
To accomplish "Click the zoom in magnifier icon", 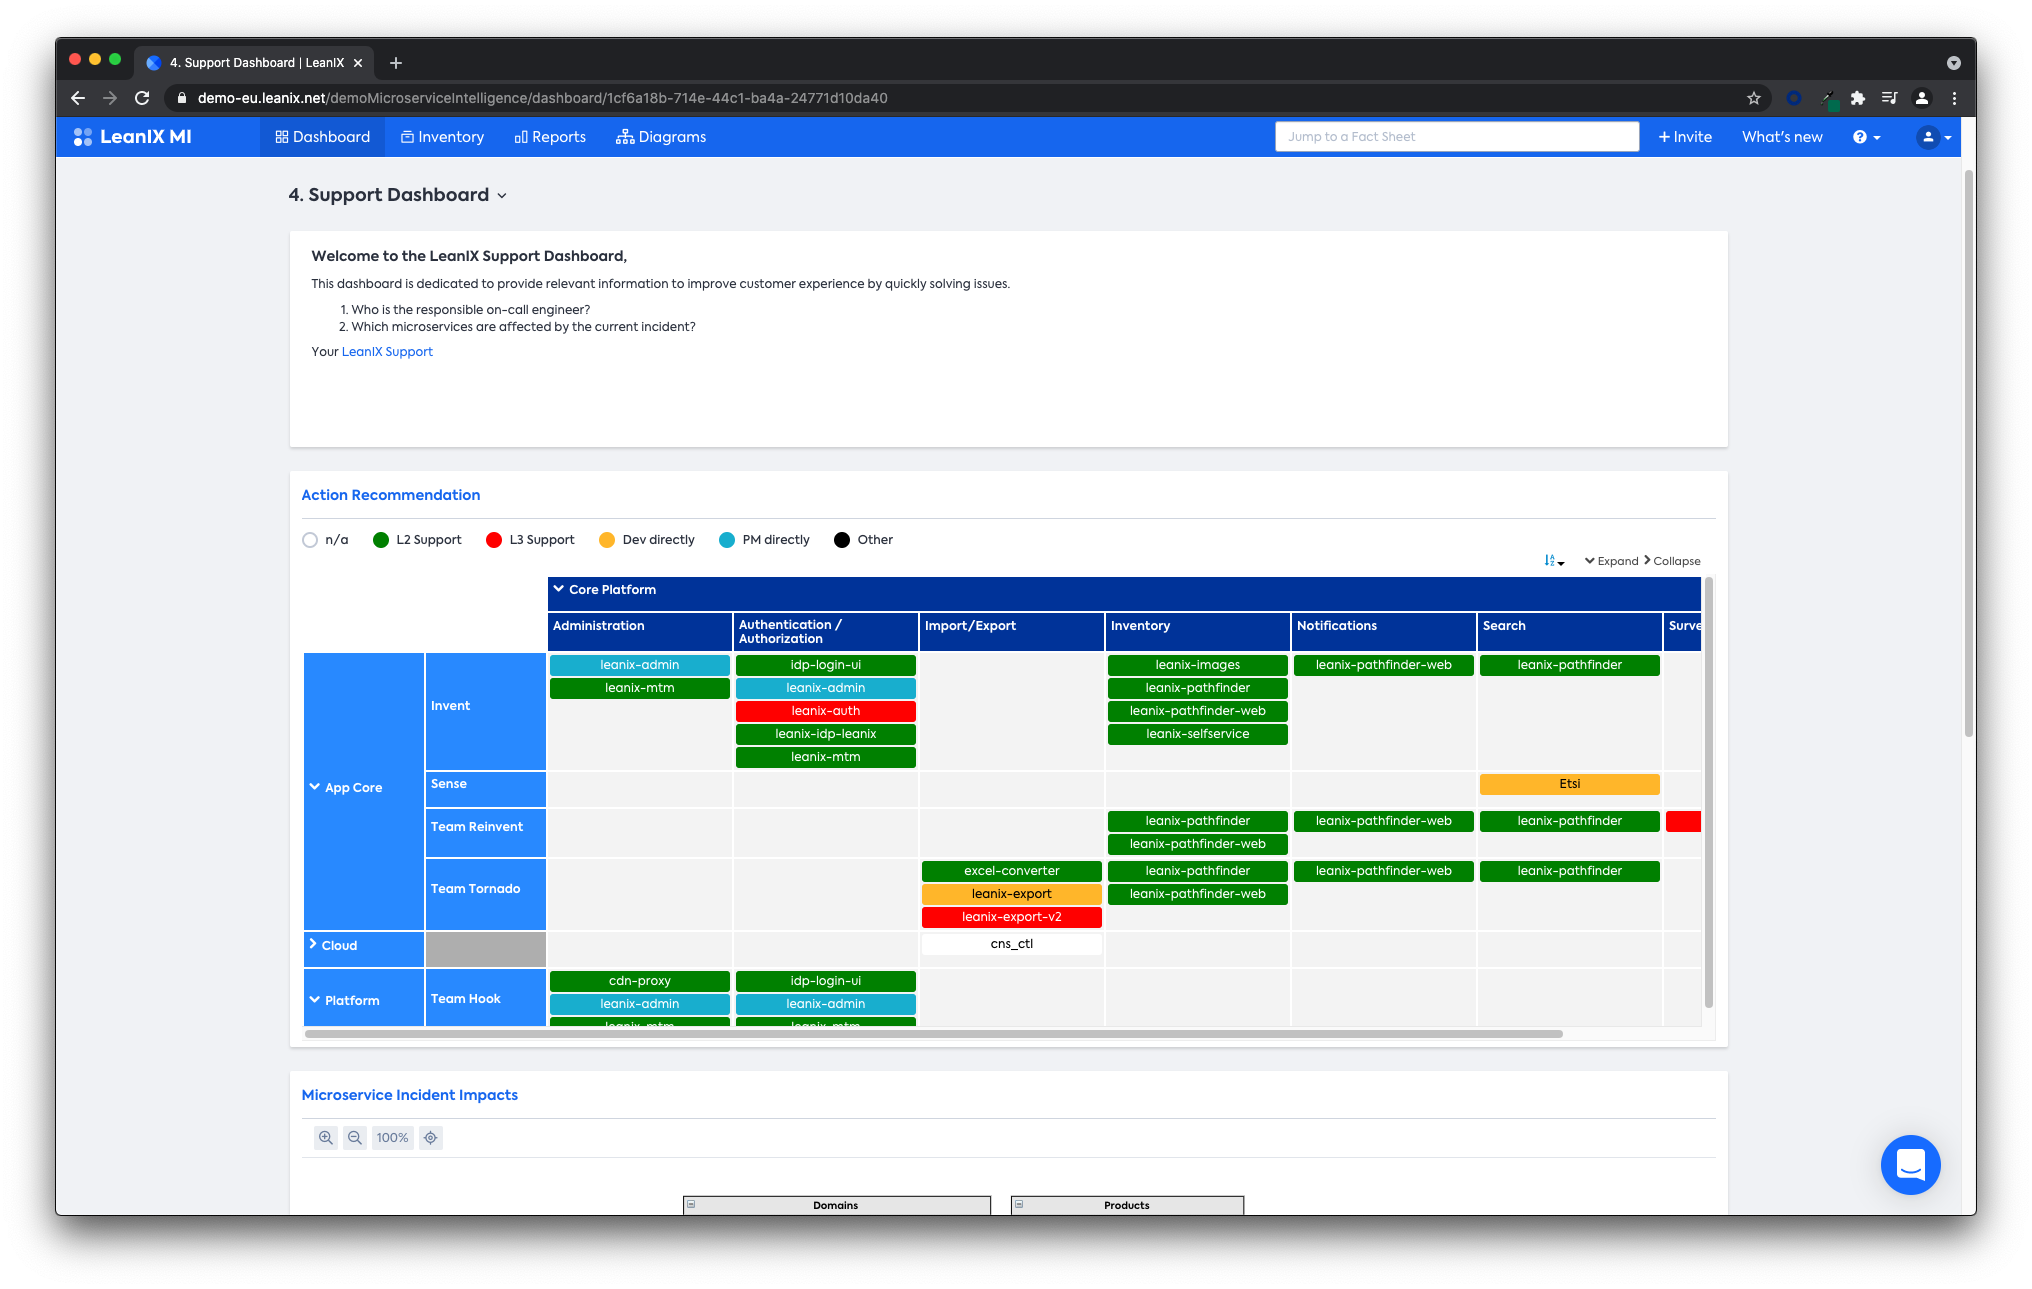I will point(325,1138).
